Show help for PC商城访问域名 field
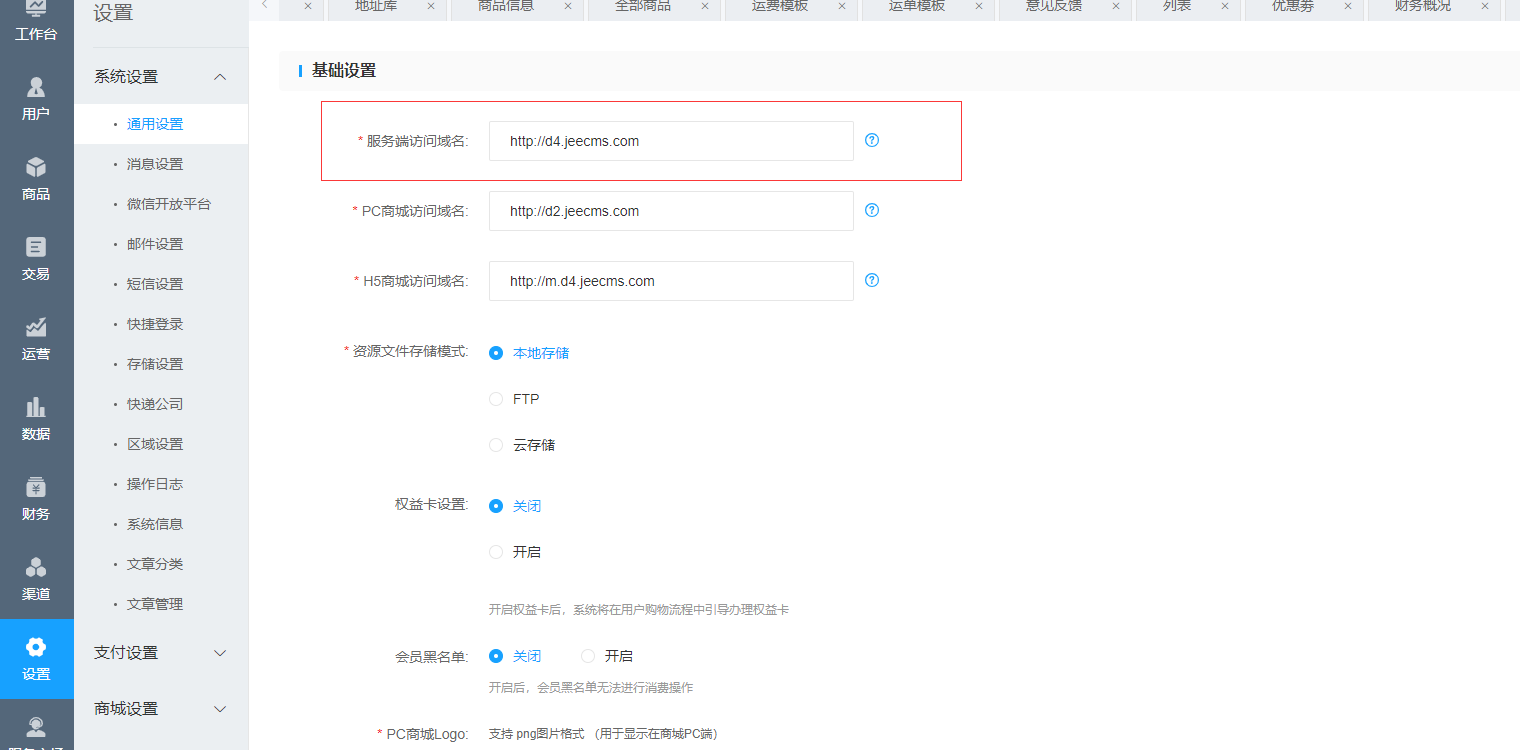Viewport: 1520px width, 750px height. (x=872, y=210)
